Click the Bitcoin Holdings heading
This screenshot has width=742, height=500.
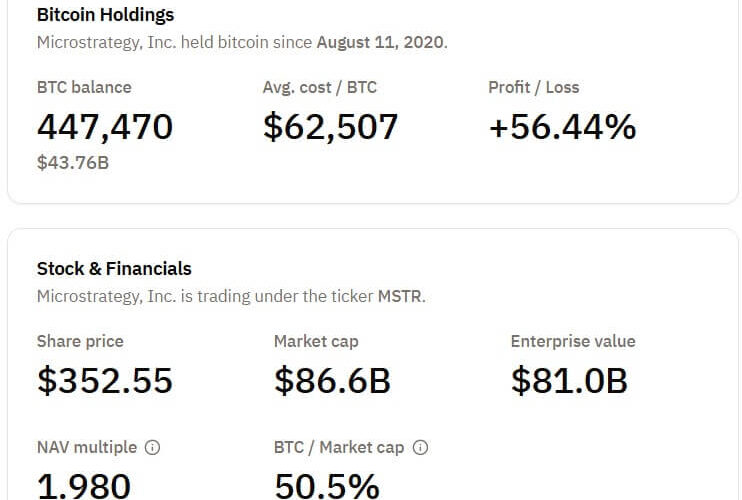point(105,15)
